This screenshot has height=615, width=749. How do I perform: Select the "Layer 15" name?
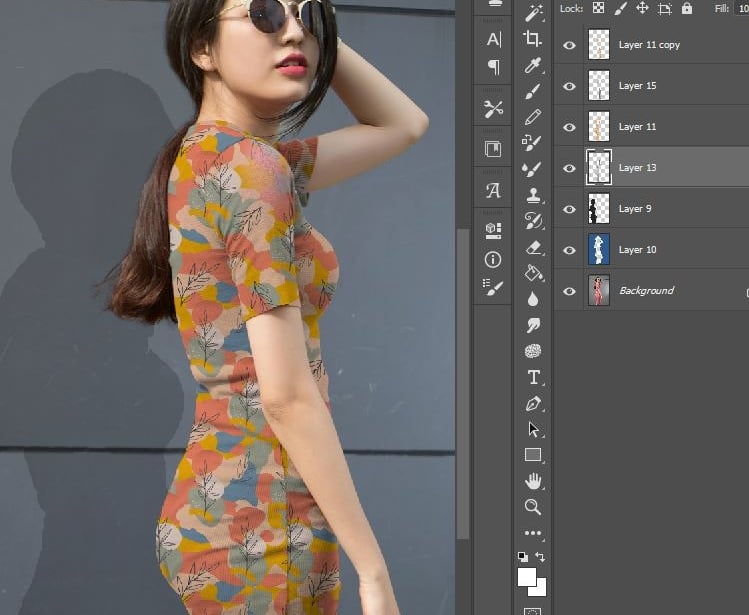coord(637,86)
